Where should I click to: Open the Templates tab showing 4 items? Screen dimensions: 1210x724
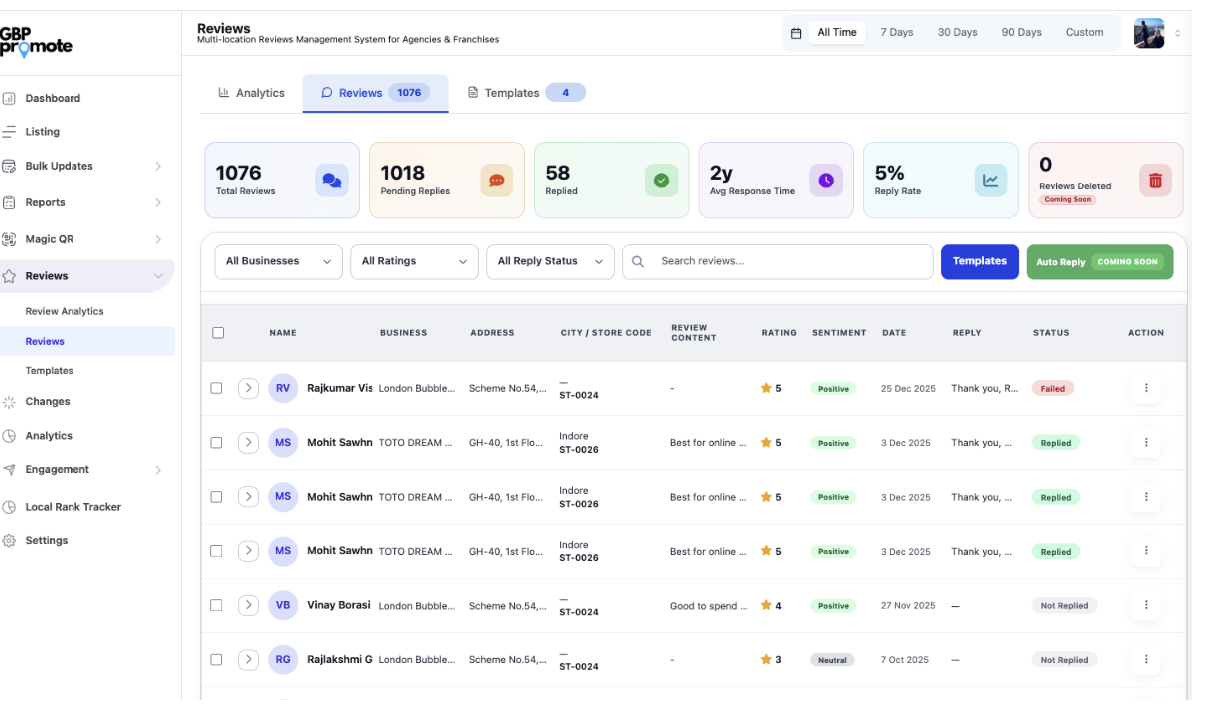point(512,92)
